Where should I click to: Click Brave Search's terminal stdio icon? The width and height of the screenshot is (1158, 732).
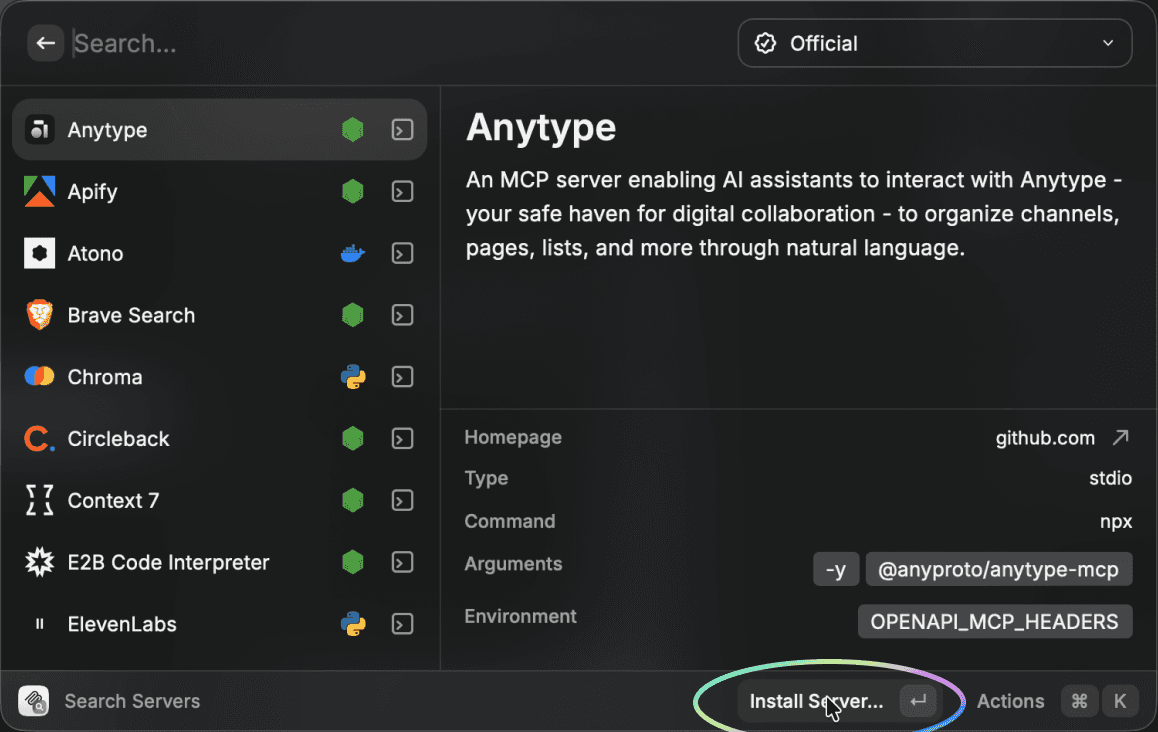[x=402, y=315]
